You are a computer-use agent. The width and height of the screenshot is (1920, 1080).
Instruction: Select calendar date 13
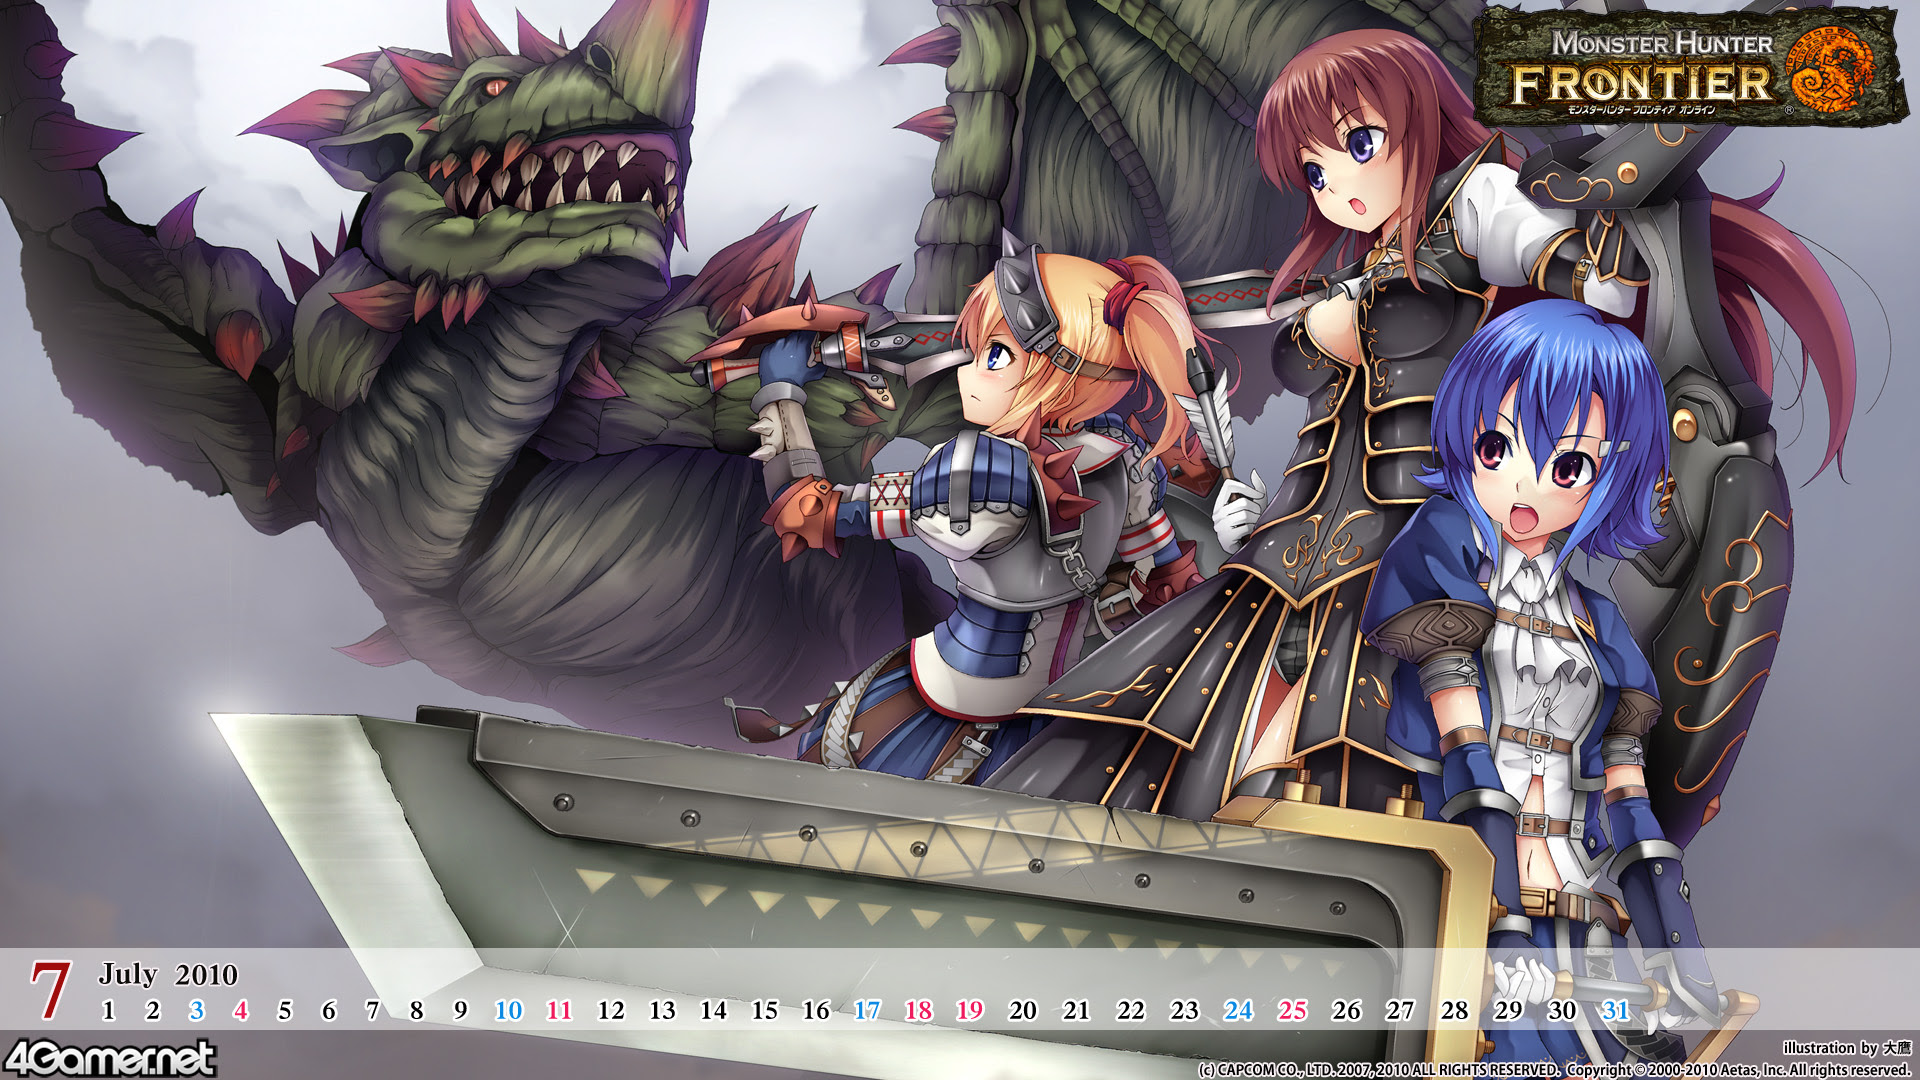pyautogui.click(x=662, y=1010)
